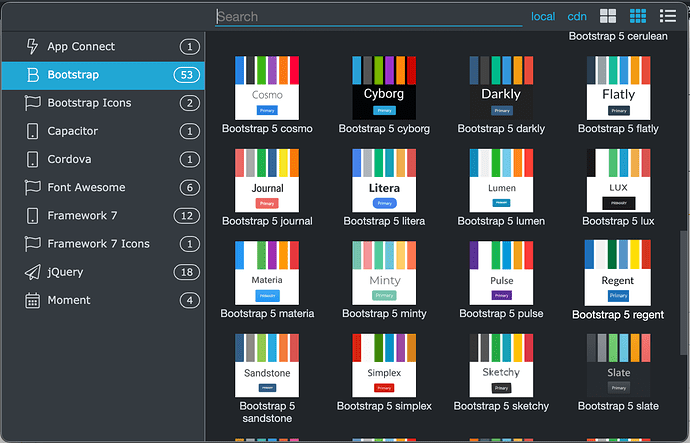Click the local source link
This screenshot has height=443, width=690.
543,16
